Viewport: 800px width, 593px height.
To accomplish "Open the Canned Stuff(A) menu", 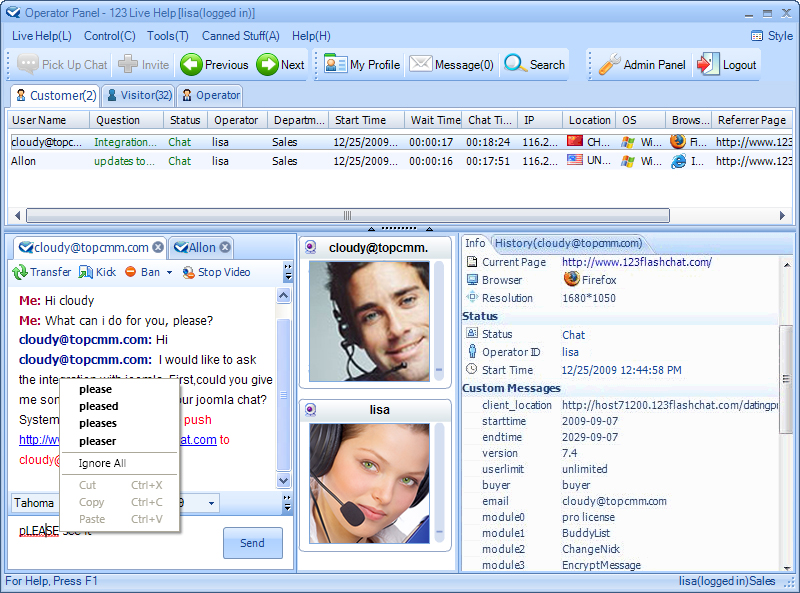I will [x=241, y=36].
